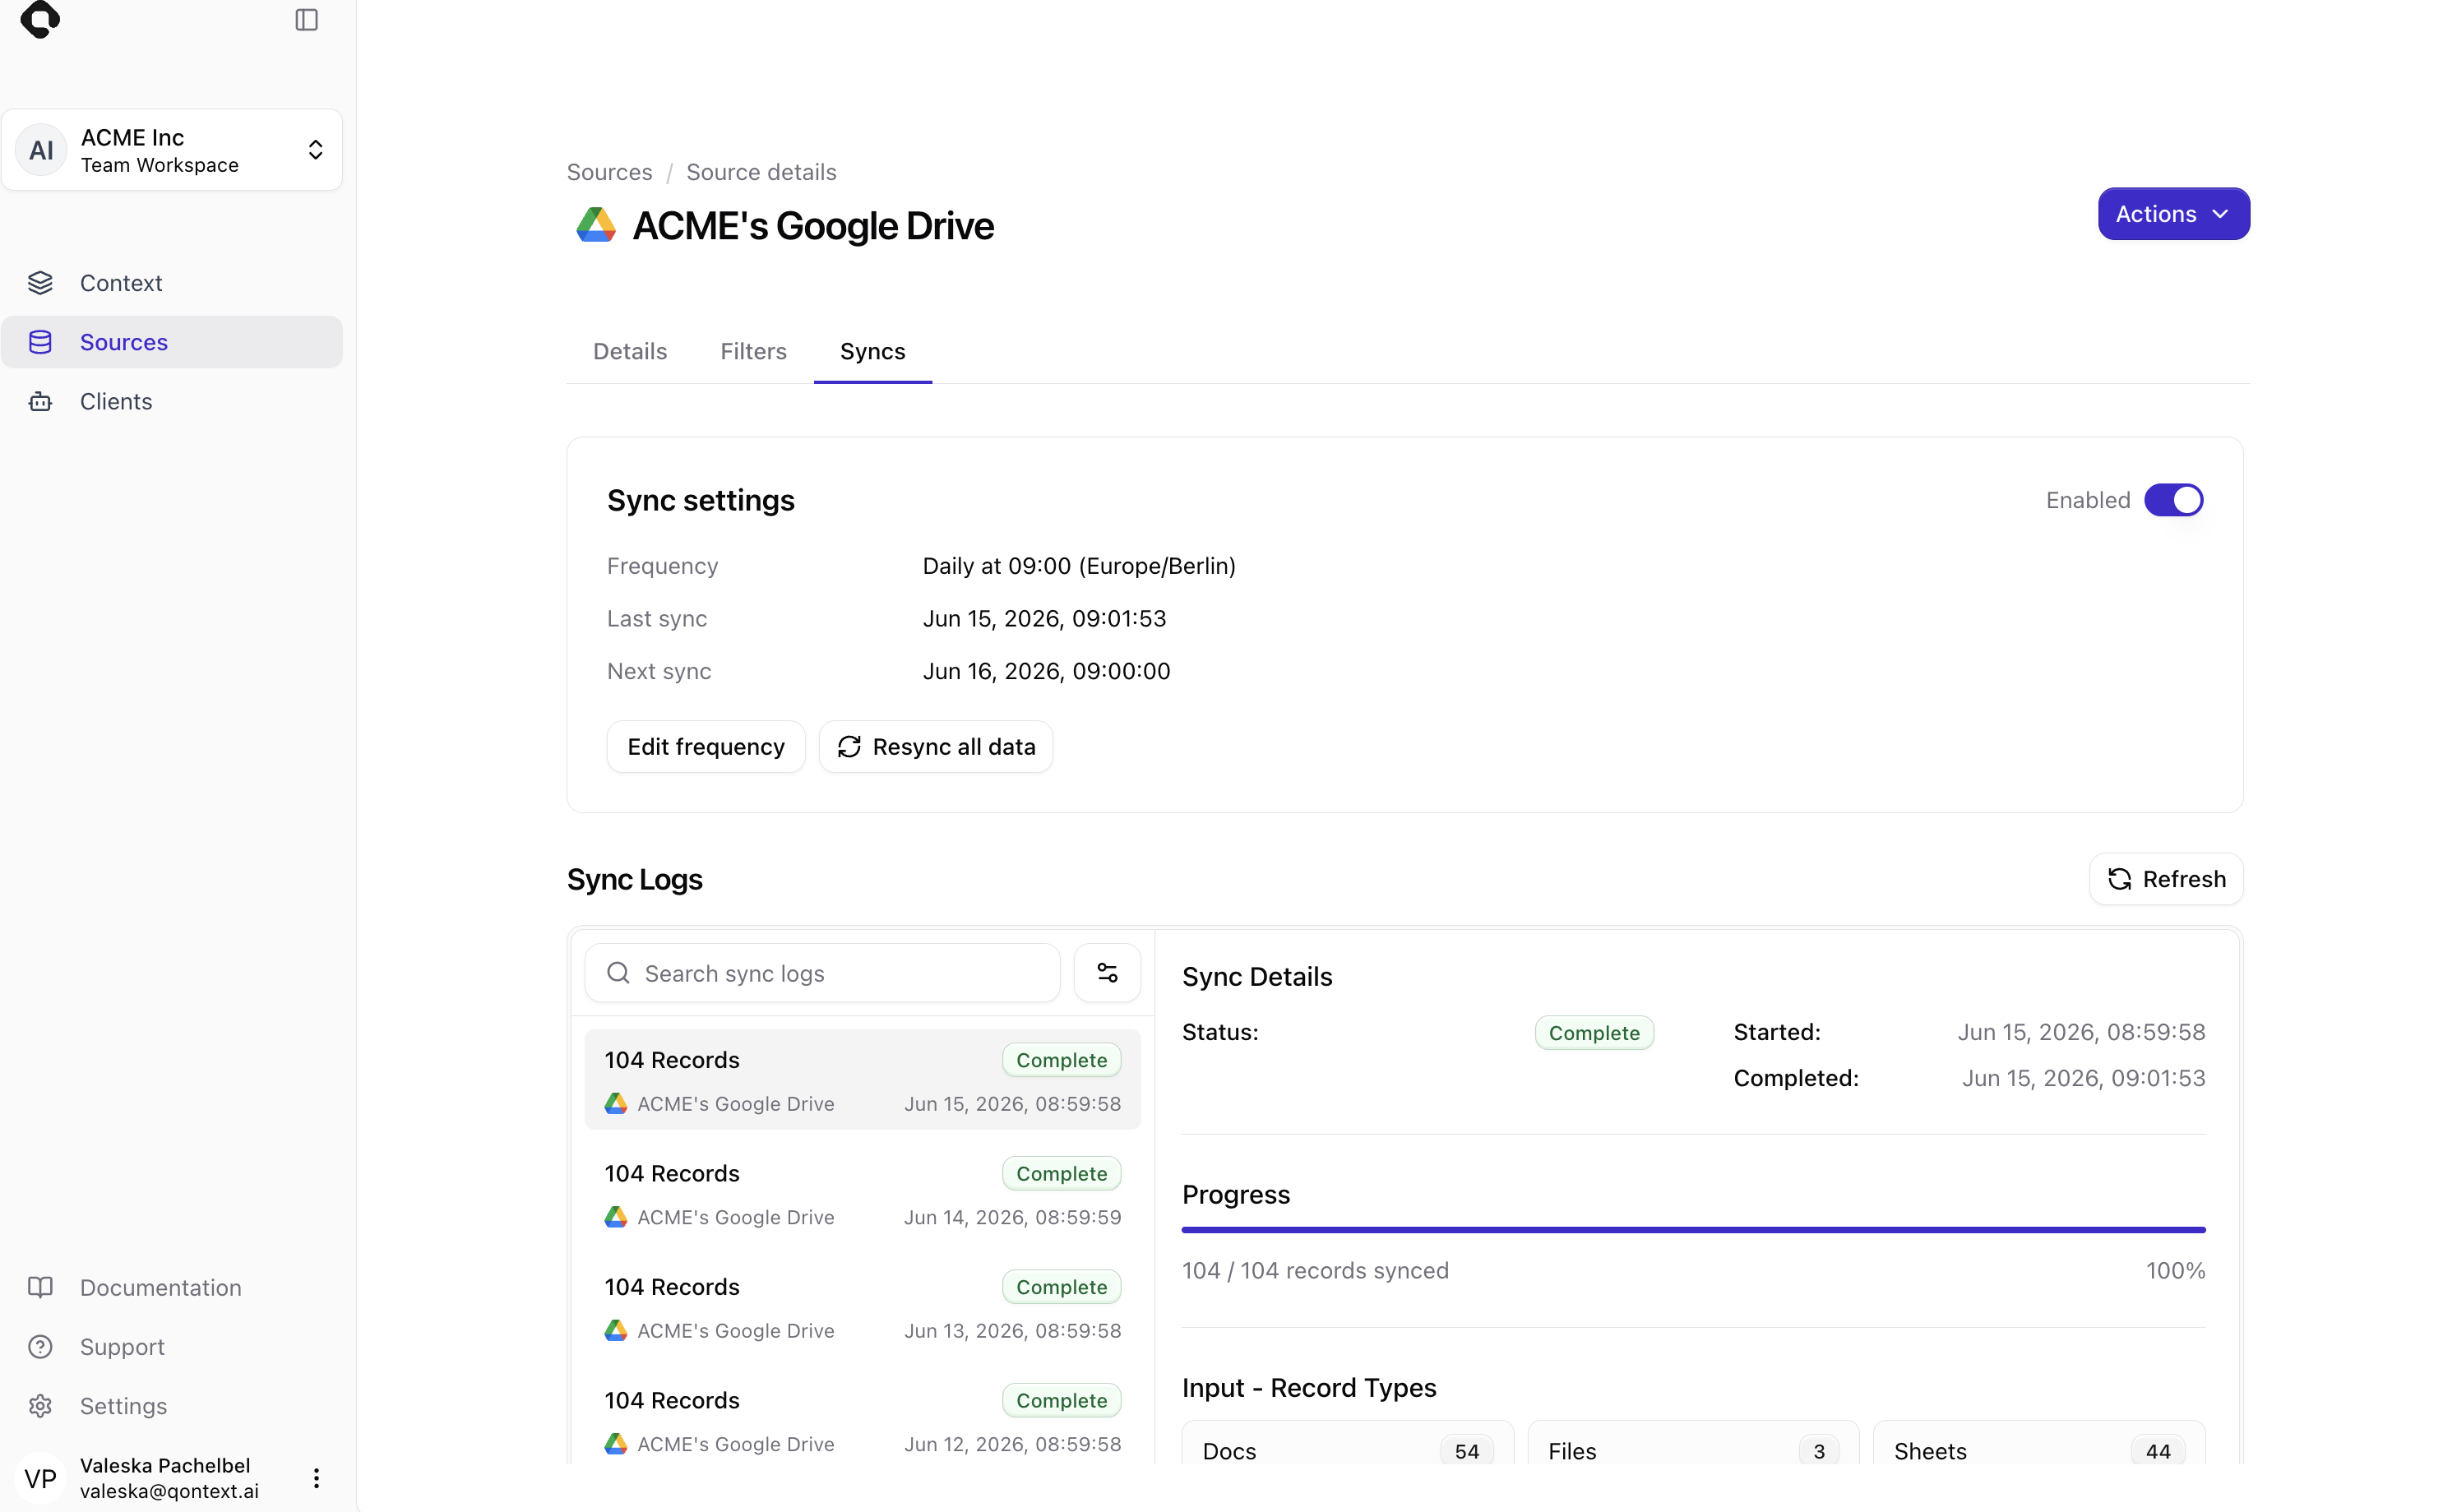Refresh the Sync Logs
This screenshot has height=1512, width=2443.
[2166, 879]
